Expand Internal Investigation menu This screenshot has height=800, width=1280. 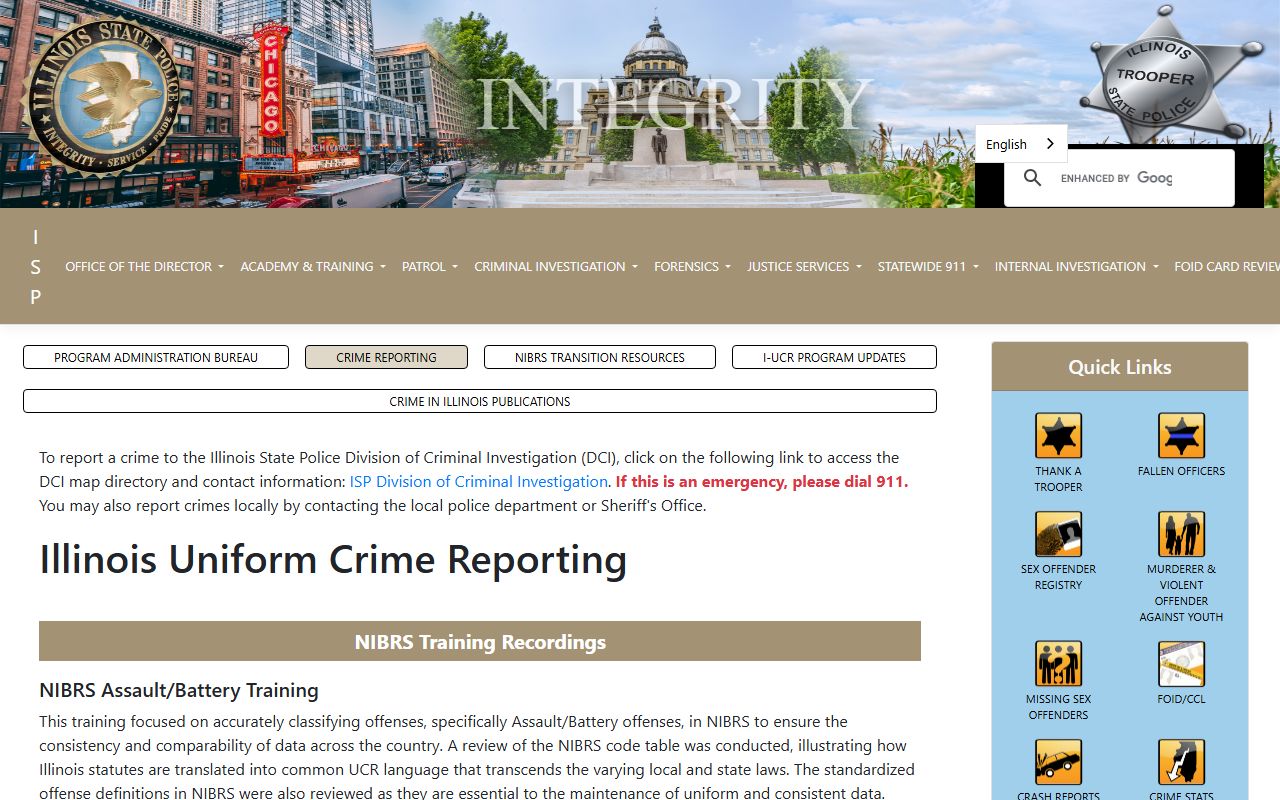click(x=1077, y=266)
